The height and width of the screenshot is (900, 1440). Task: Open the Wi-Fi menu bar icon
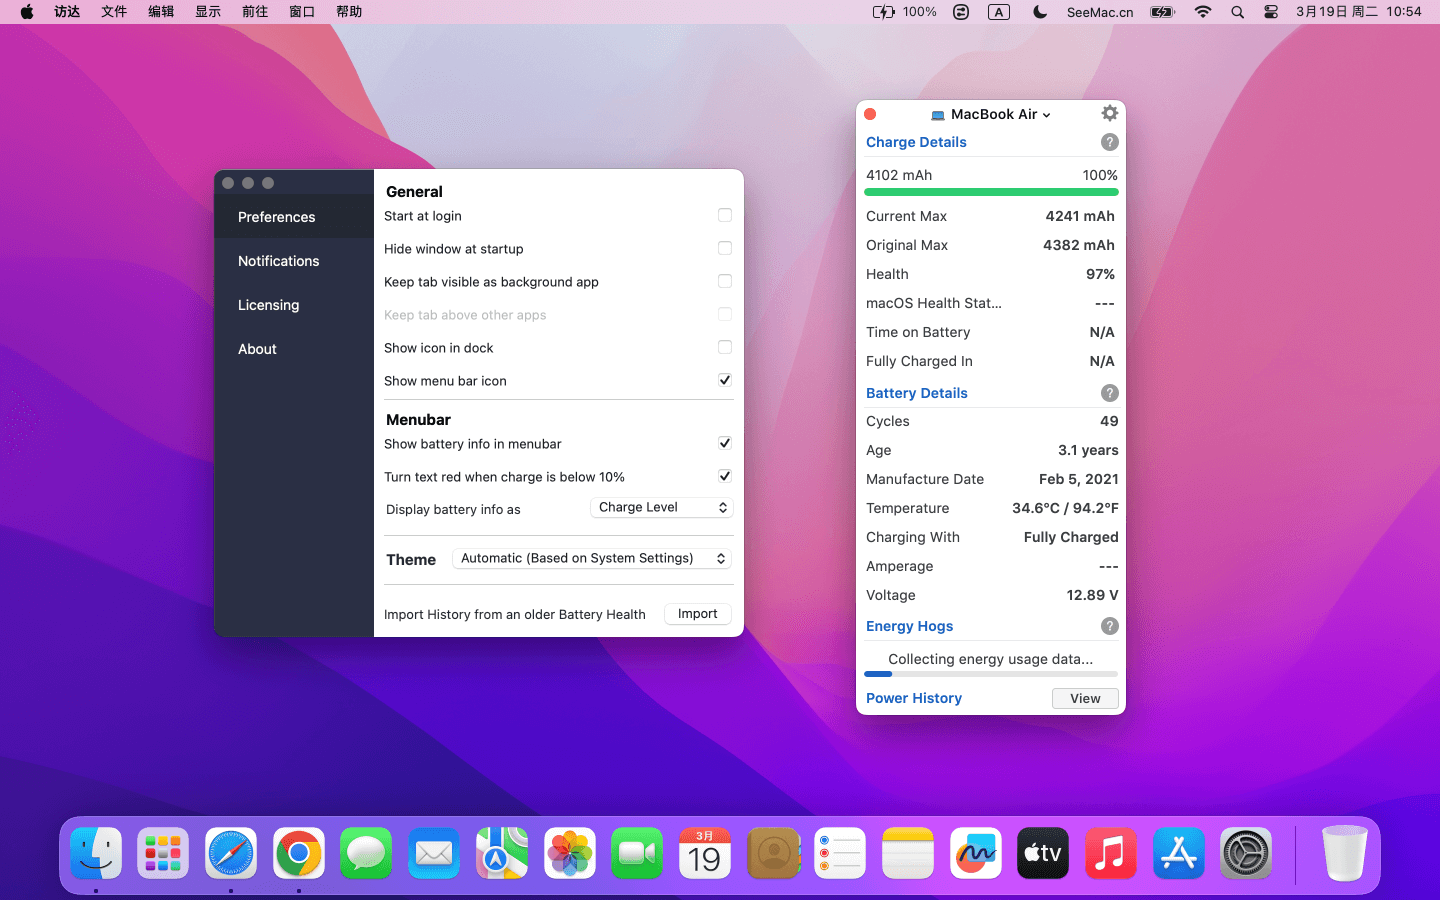tap(1203, 12)
